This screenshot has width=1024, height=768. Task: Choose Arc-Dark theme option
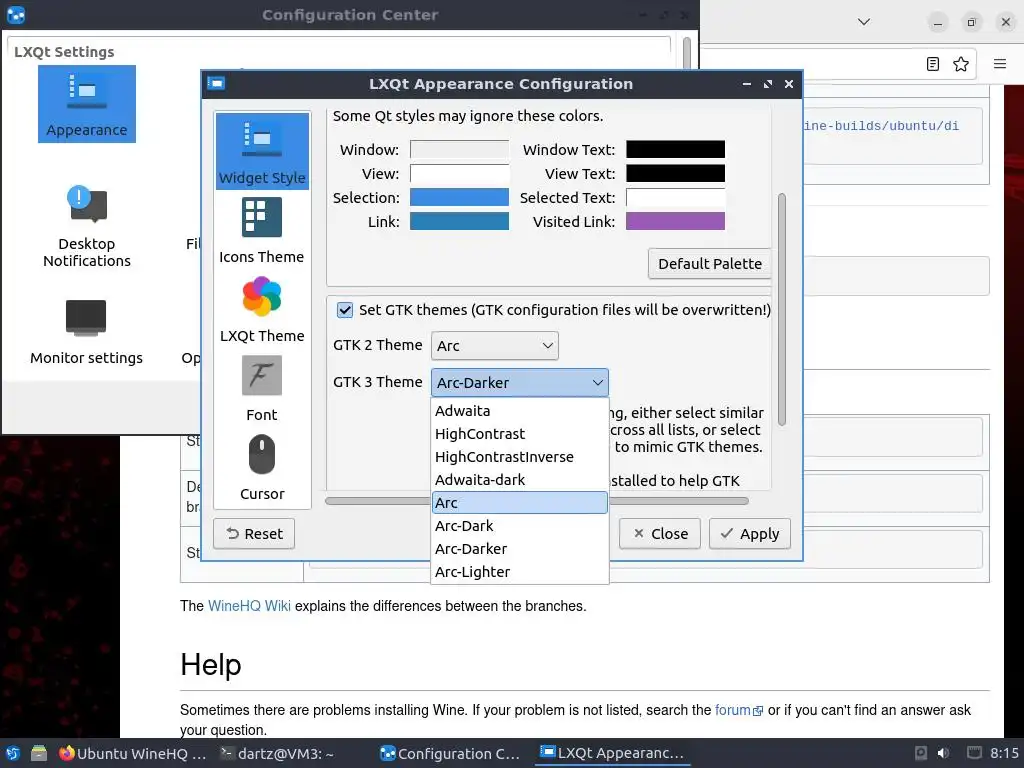tap(520, 526)
